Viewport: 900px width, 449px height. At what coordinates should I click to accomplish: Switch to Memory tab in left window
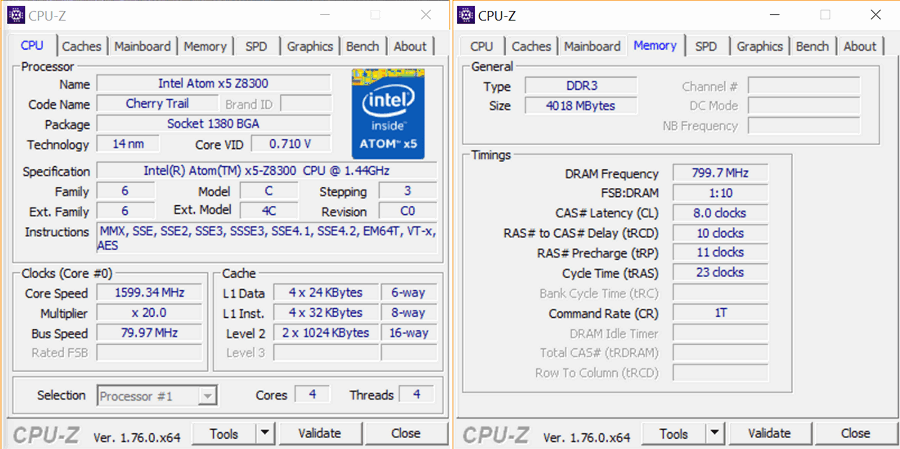205,47
